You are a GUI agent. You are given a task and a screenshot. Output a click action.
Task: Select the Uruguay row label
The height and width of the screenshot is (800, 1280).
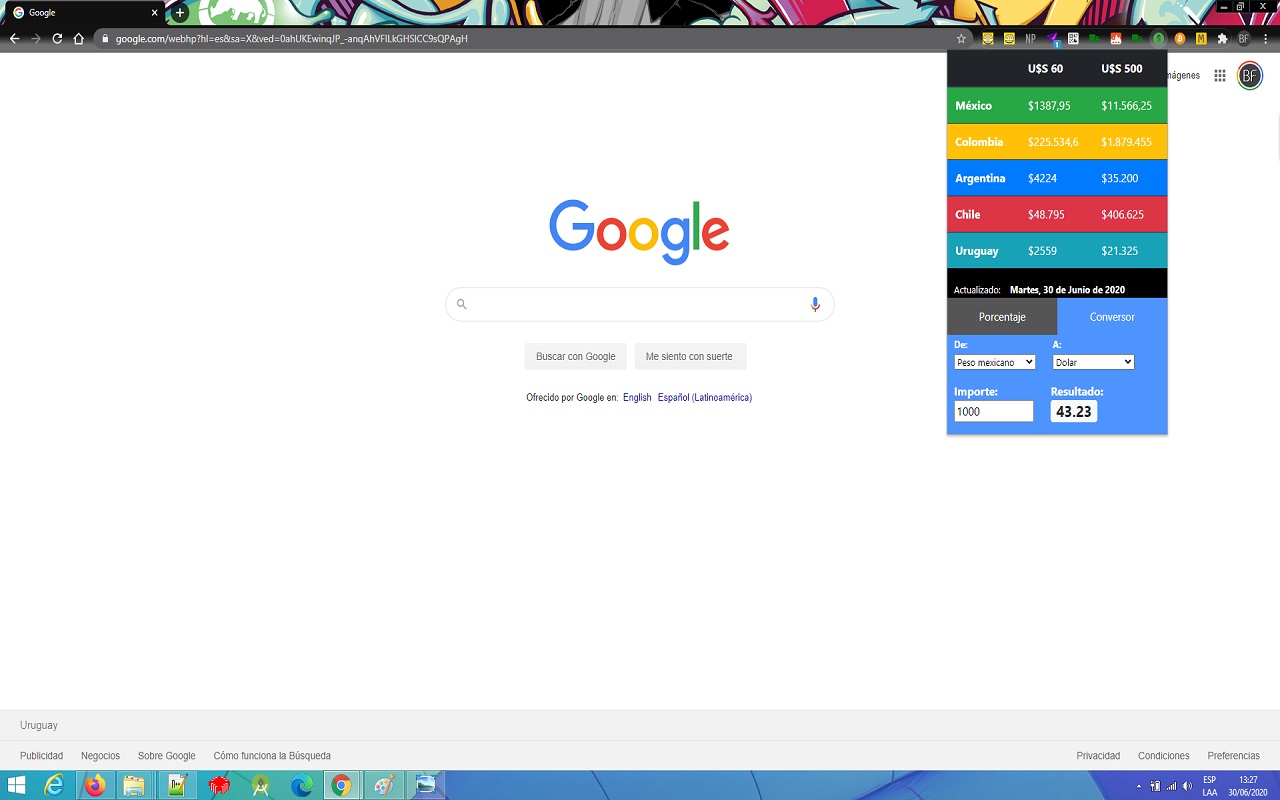pyautogui.click(x=977, y=251)
